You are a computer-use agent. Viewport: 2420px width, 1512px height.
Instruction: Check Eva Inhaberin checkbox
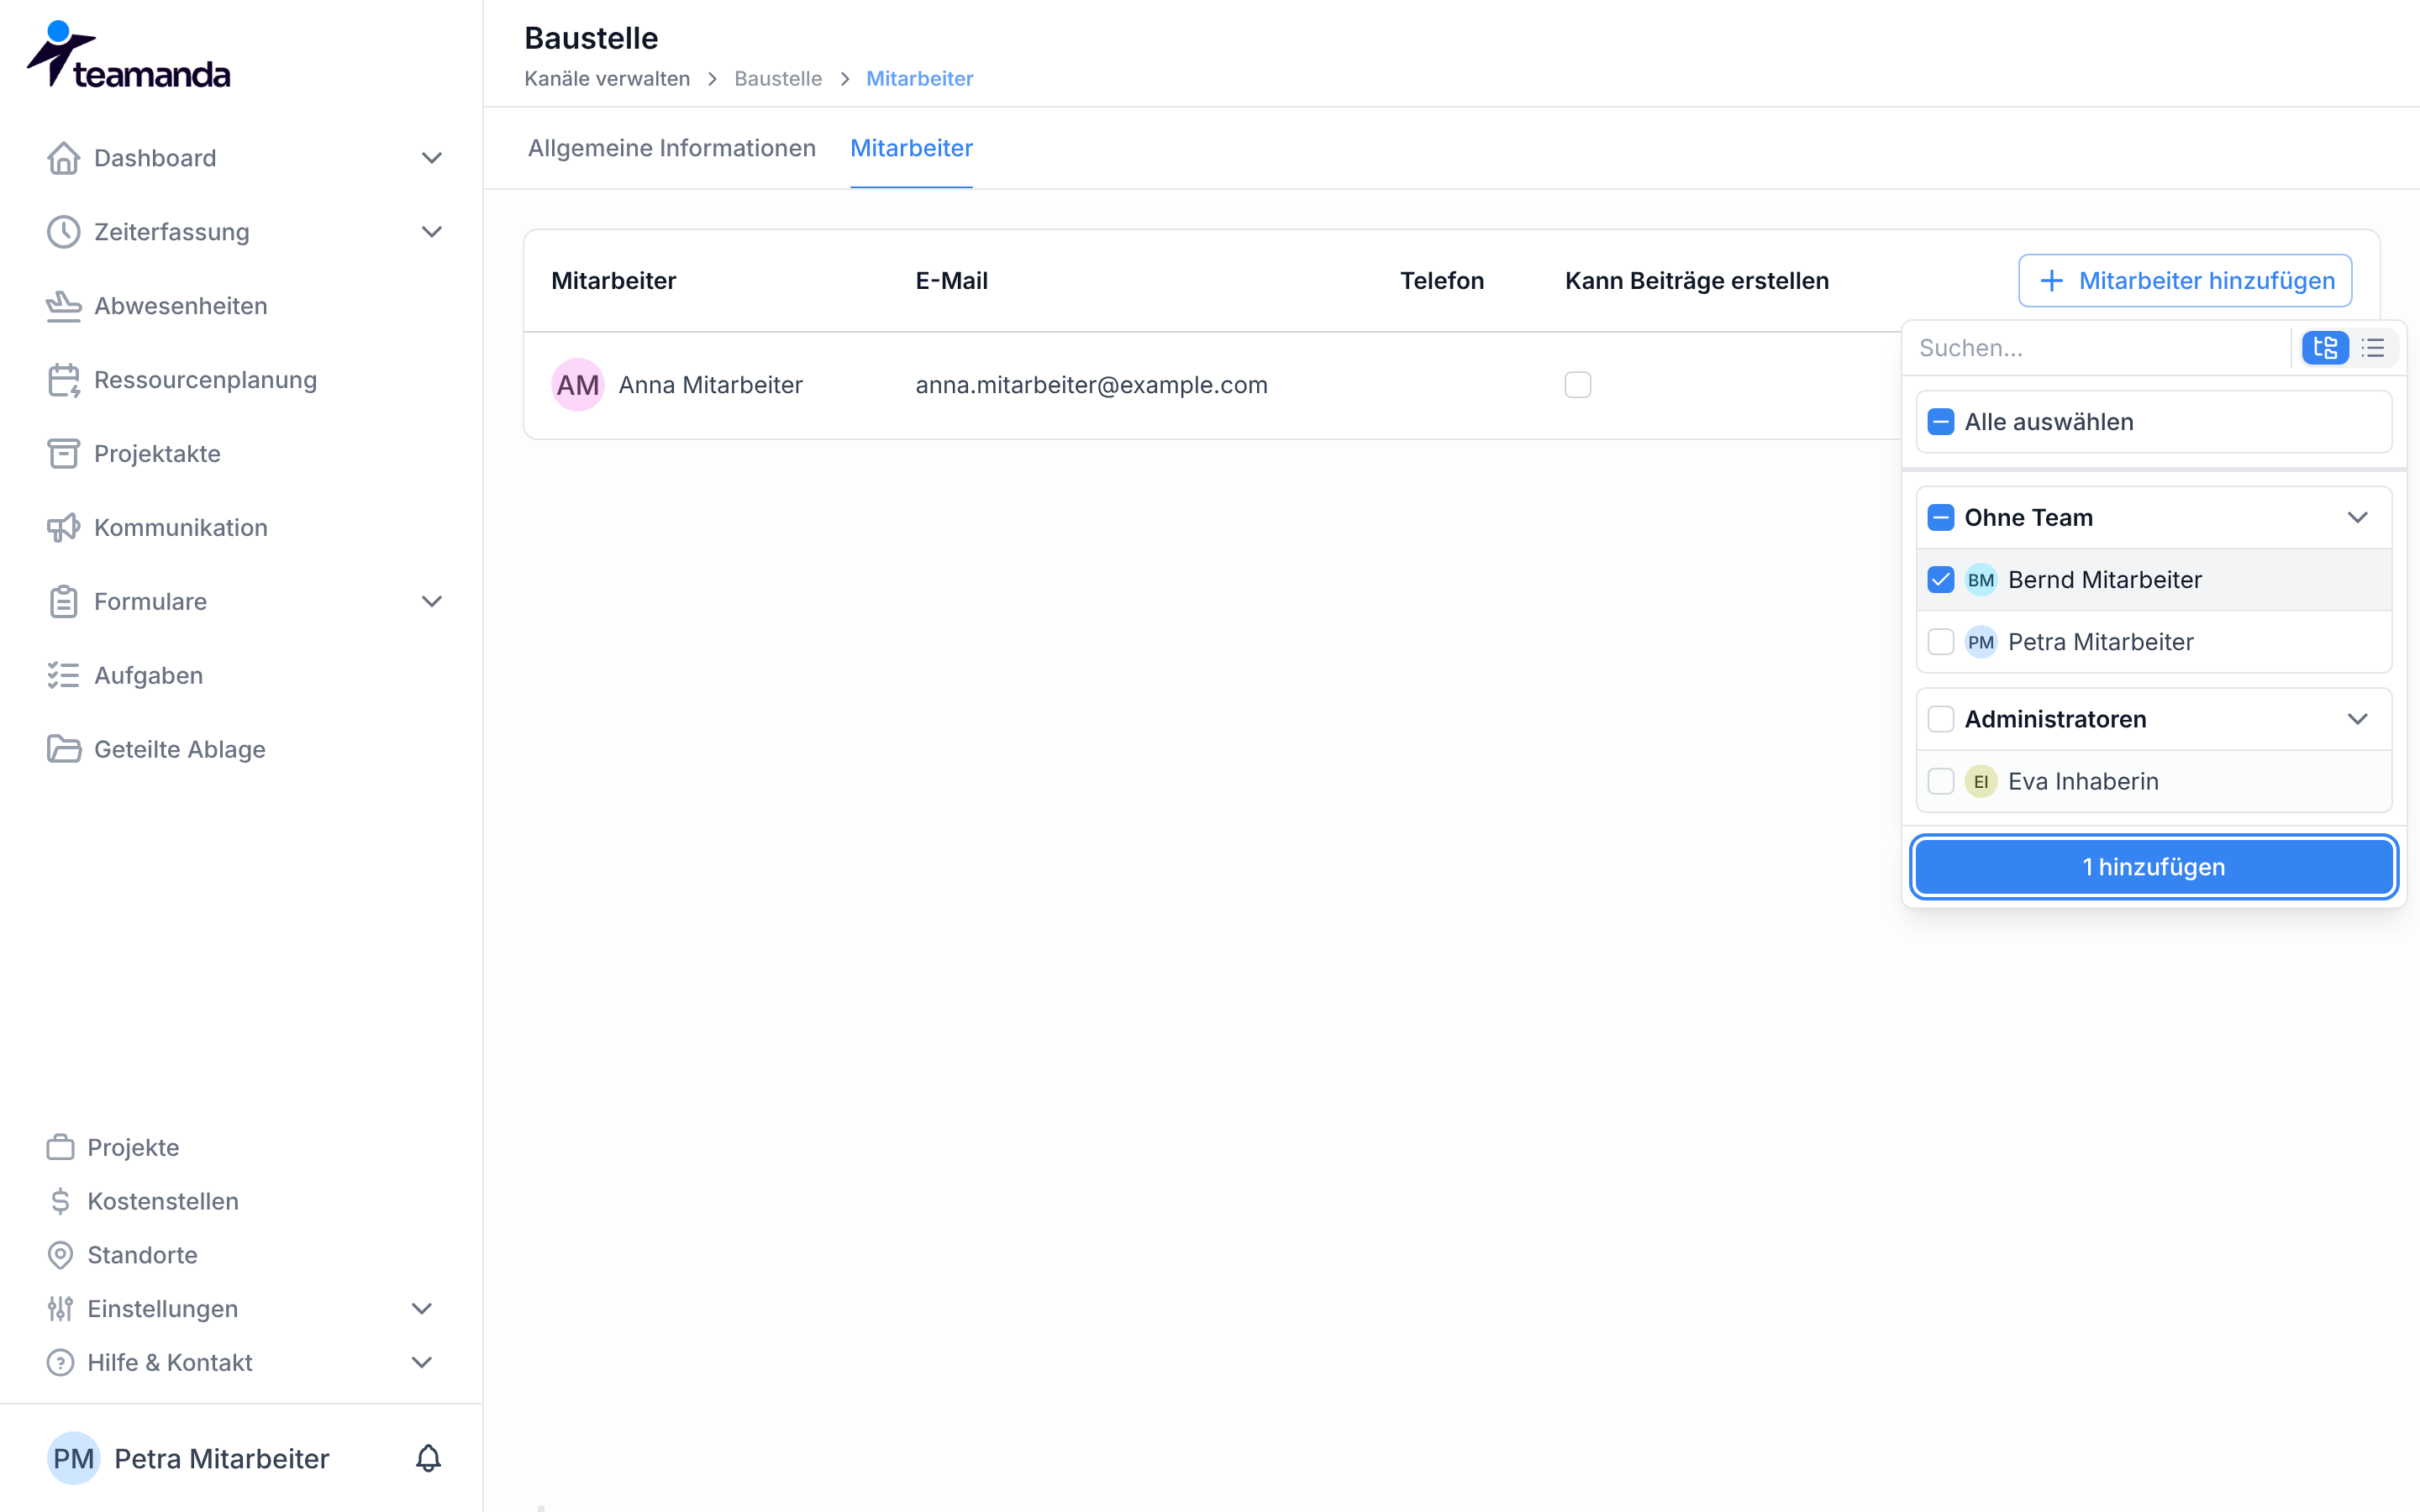click(1941, 781)
